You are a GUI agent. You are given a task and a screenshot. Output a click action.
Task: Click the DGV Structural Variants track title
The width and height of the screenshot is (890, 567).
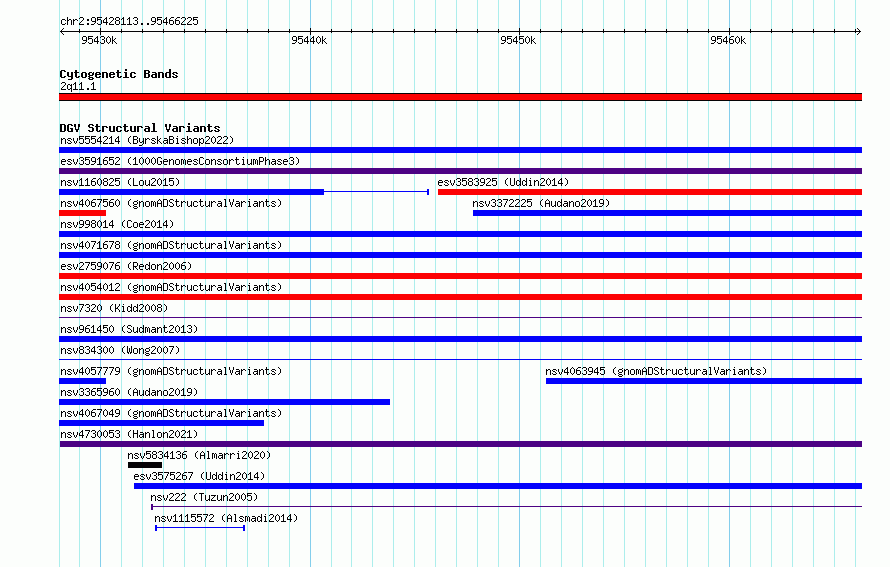pos(140,128)
